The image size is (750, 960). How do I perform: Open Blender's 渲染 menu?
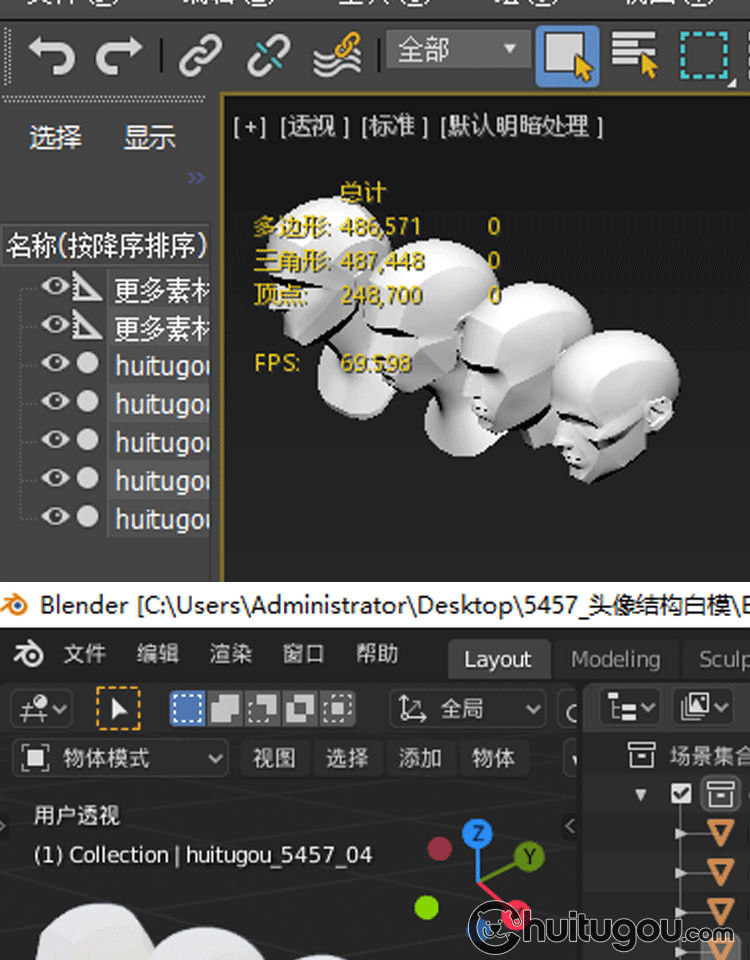[231, 654]
